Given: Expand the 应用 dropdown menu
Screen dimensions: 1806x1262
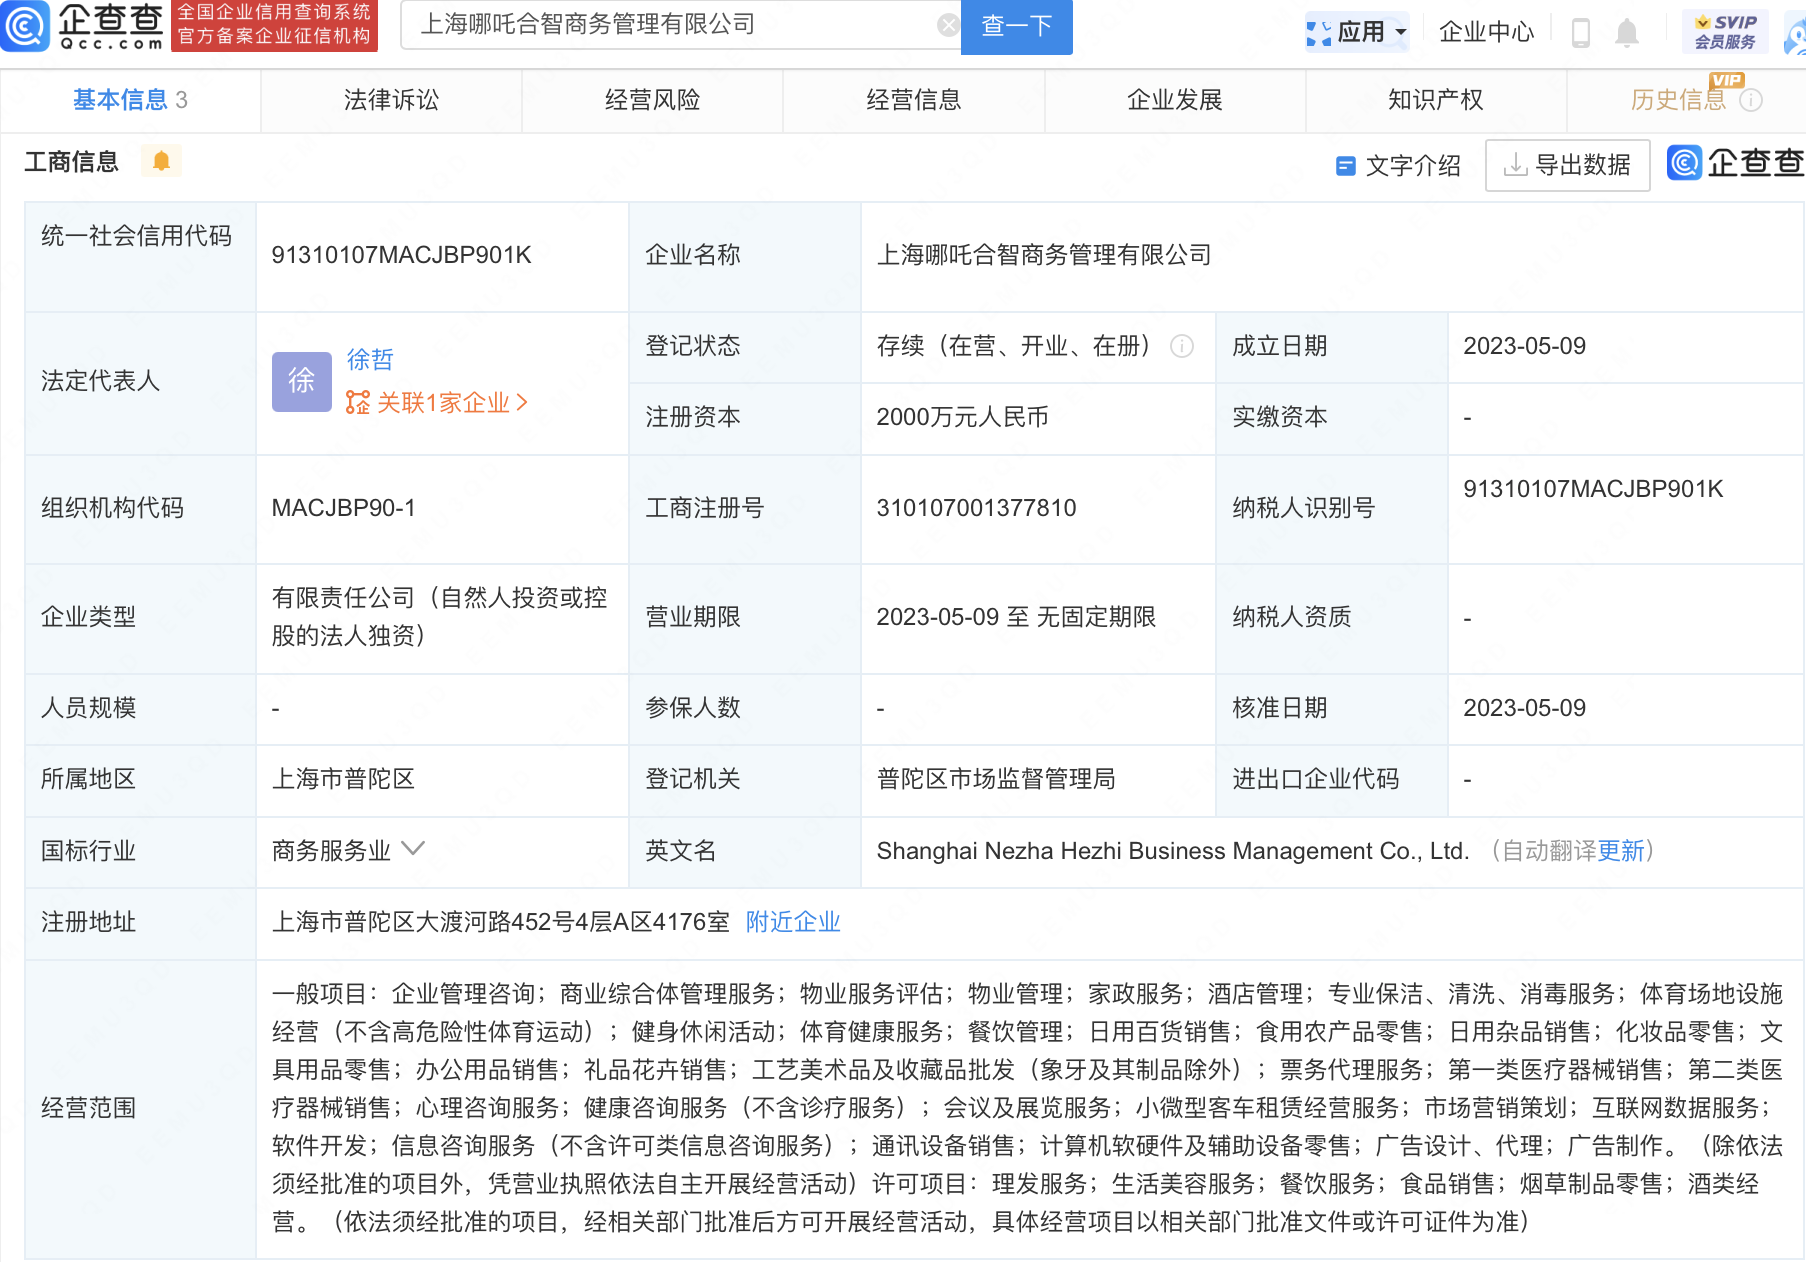Looking at the screenshot, I should click(x=1358, y=32).
